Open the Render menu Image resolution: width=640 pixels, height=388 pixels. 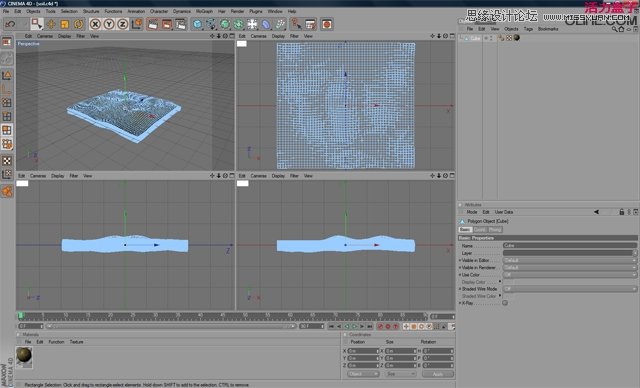click(237, 11)
